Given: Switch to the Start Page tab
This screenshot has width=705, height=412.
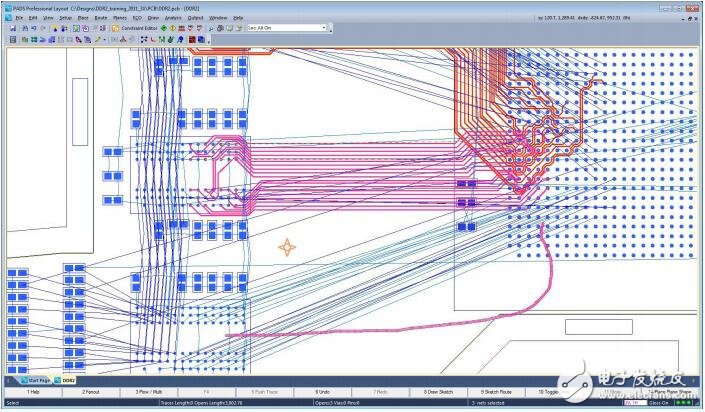Looking at the screenshot, I should pyautogui.click(x=36, y=380).
